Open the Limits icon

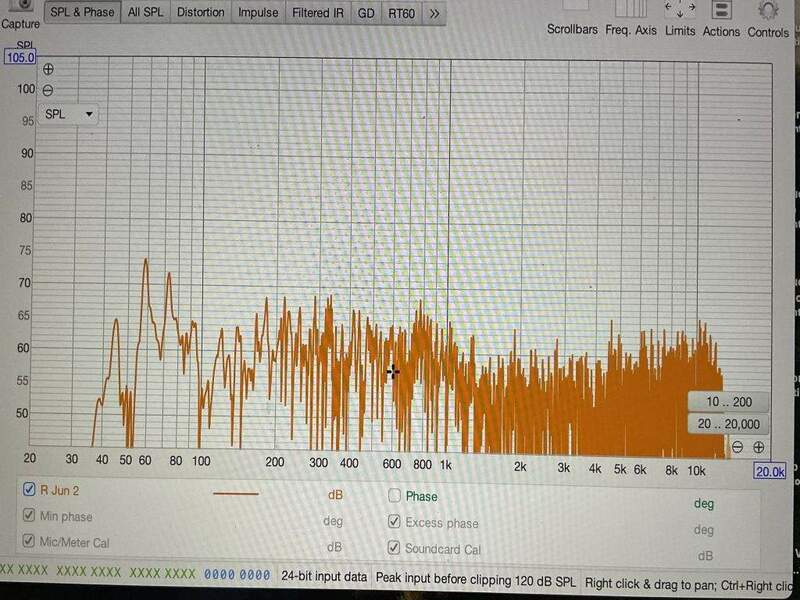tap(680, 9)
